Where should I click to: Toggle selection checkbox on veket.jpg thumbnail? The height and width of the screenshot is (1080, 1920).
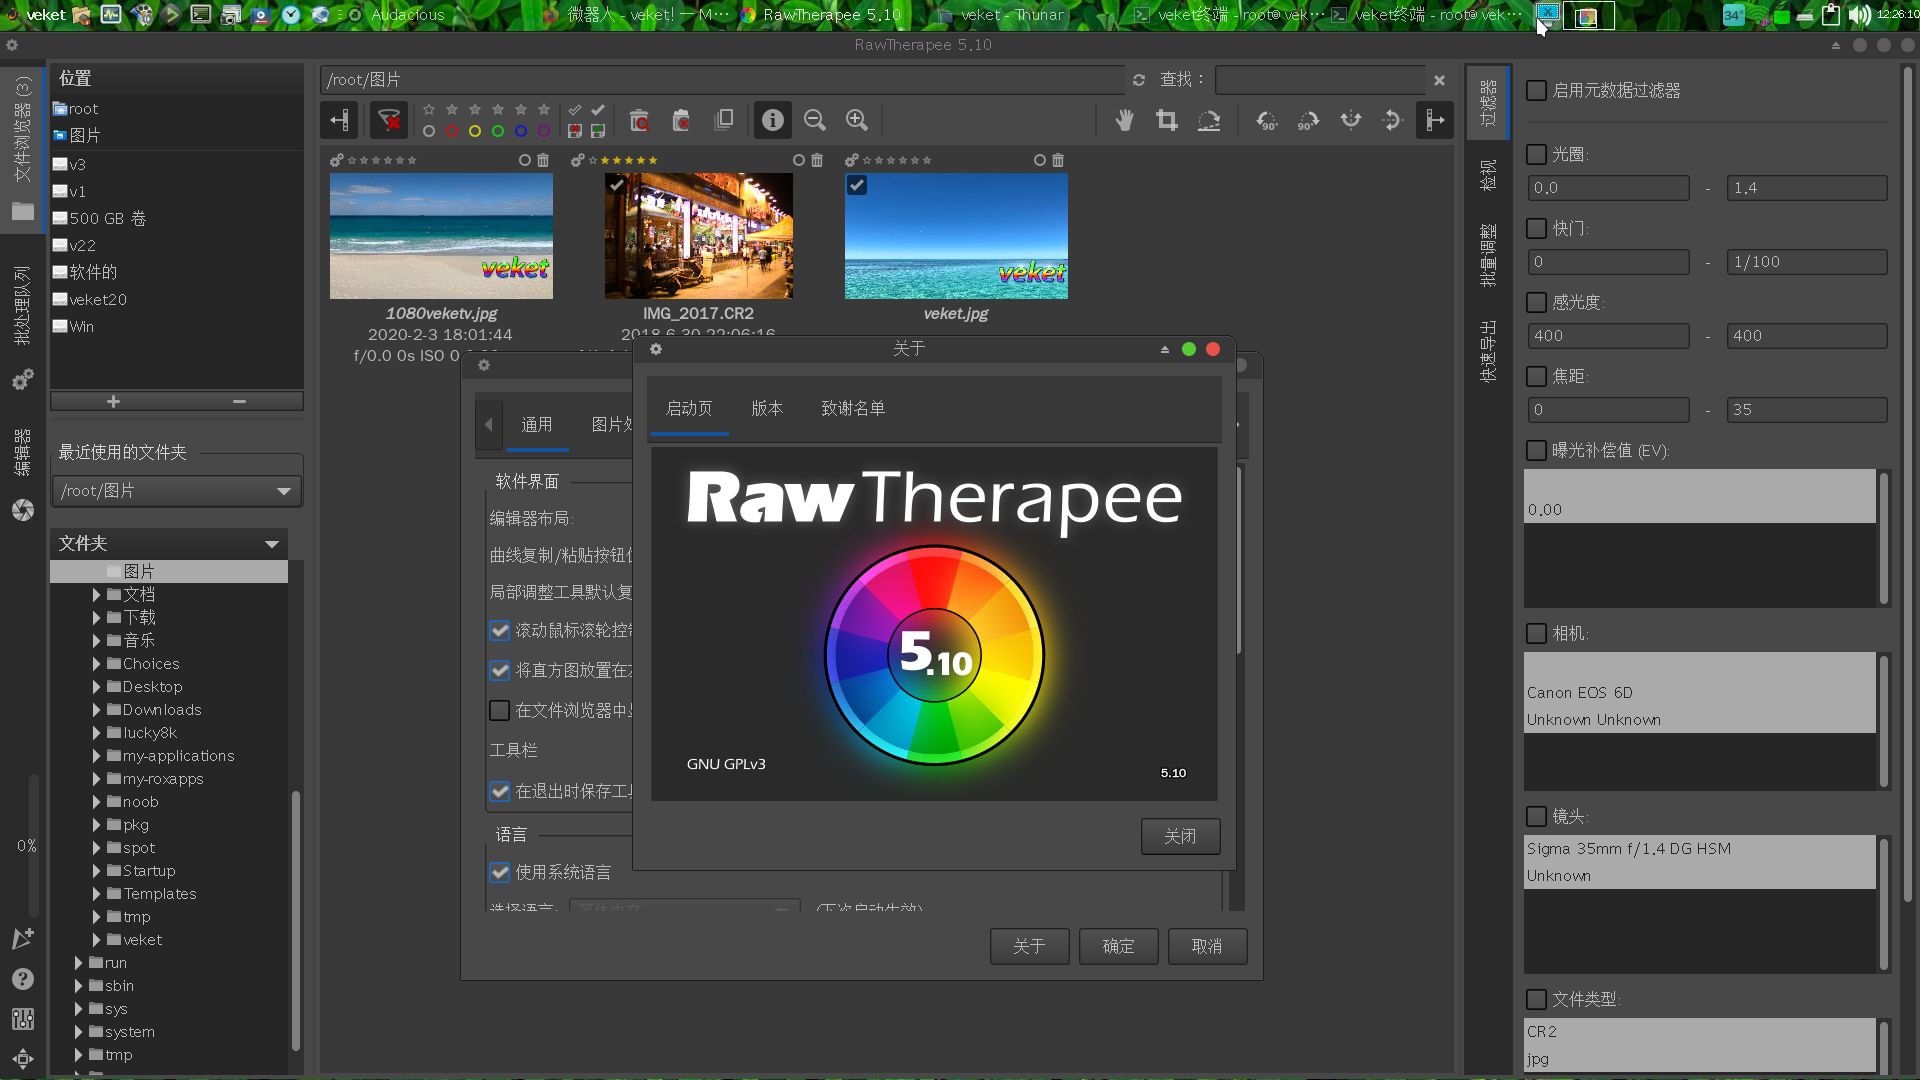pyautogui.click(x=857, y=185)
